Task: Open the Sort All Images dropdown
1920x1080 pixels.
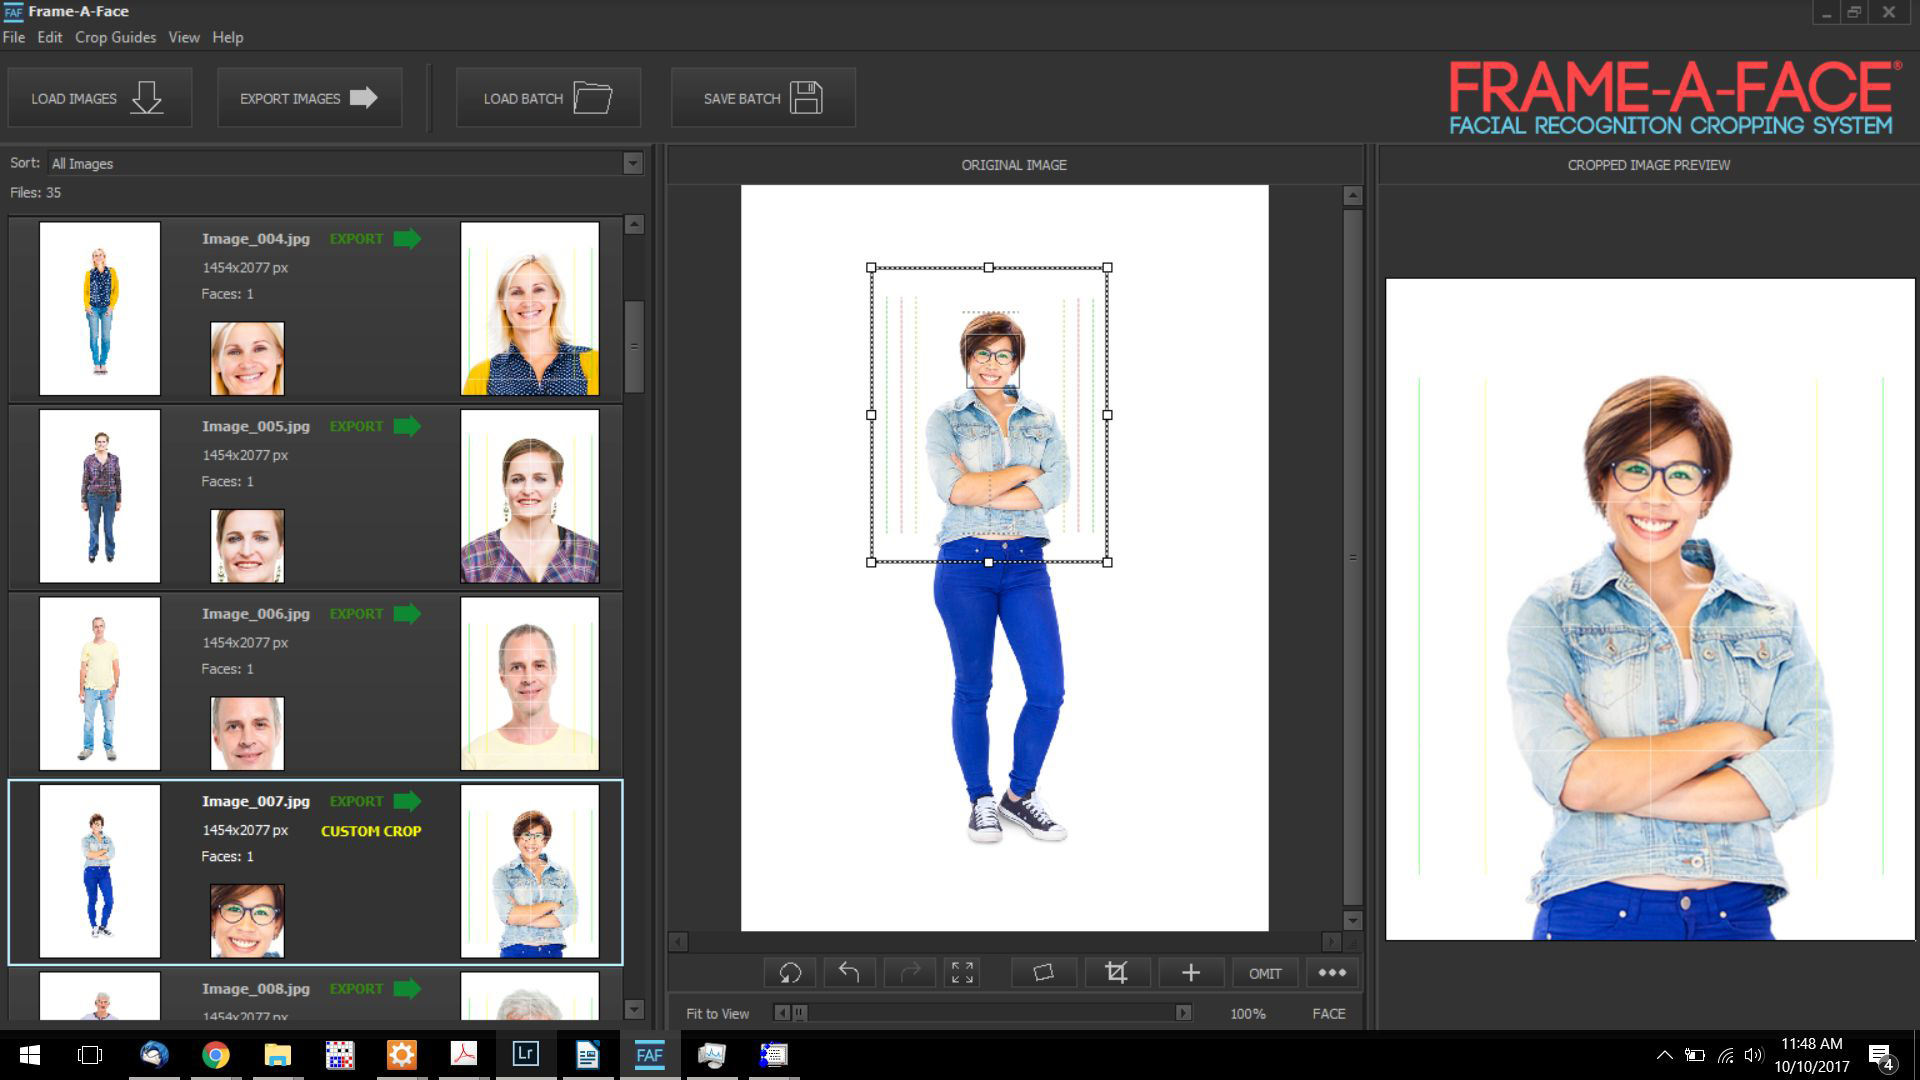Action: pos(345,163)
